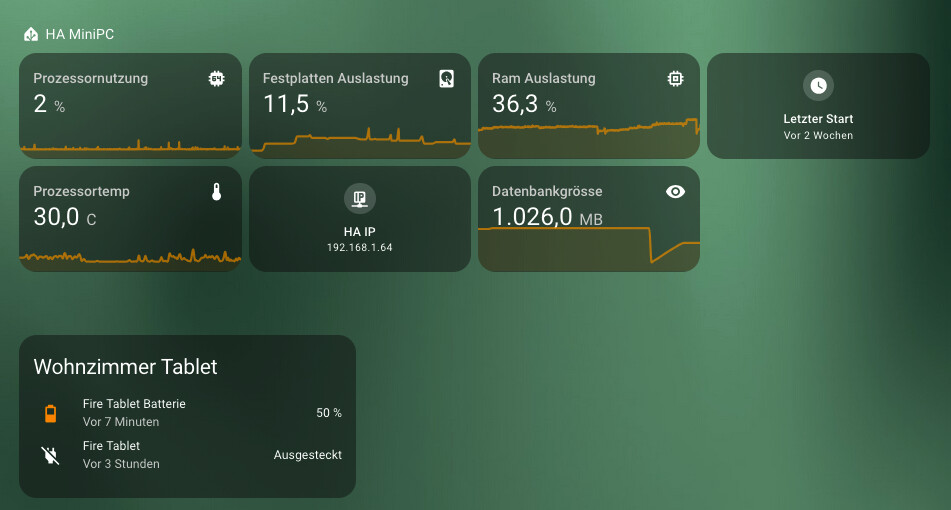The height and width of the screenshot is (510, 951).
Task: Click the orange battery icon for Fire Tablet Batterie
Action: tap(50, 413)
